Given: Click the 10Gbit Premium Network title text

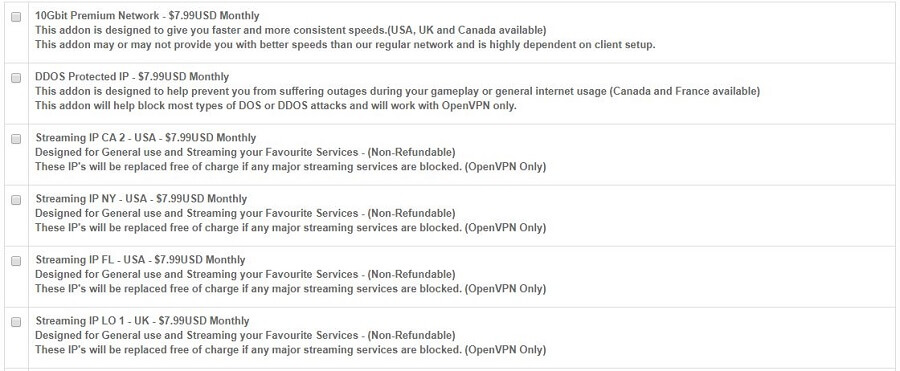Looking at the screenshot, I should tap(147, 16).
